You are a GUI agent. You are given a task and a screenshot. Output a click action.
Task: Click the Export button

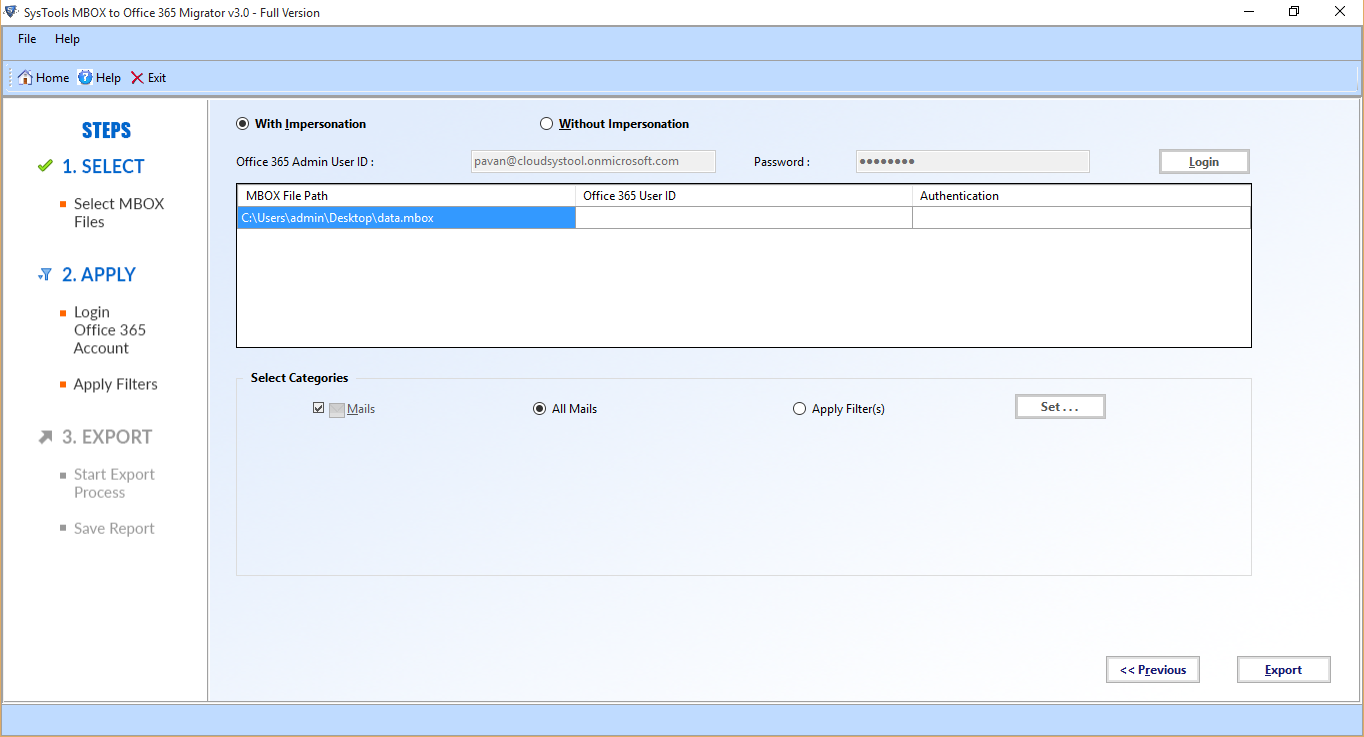tap(1283, 670)
